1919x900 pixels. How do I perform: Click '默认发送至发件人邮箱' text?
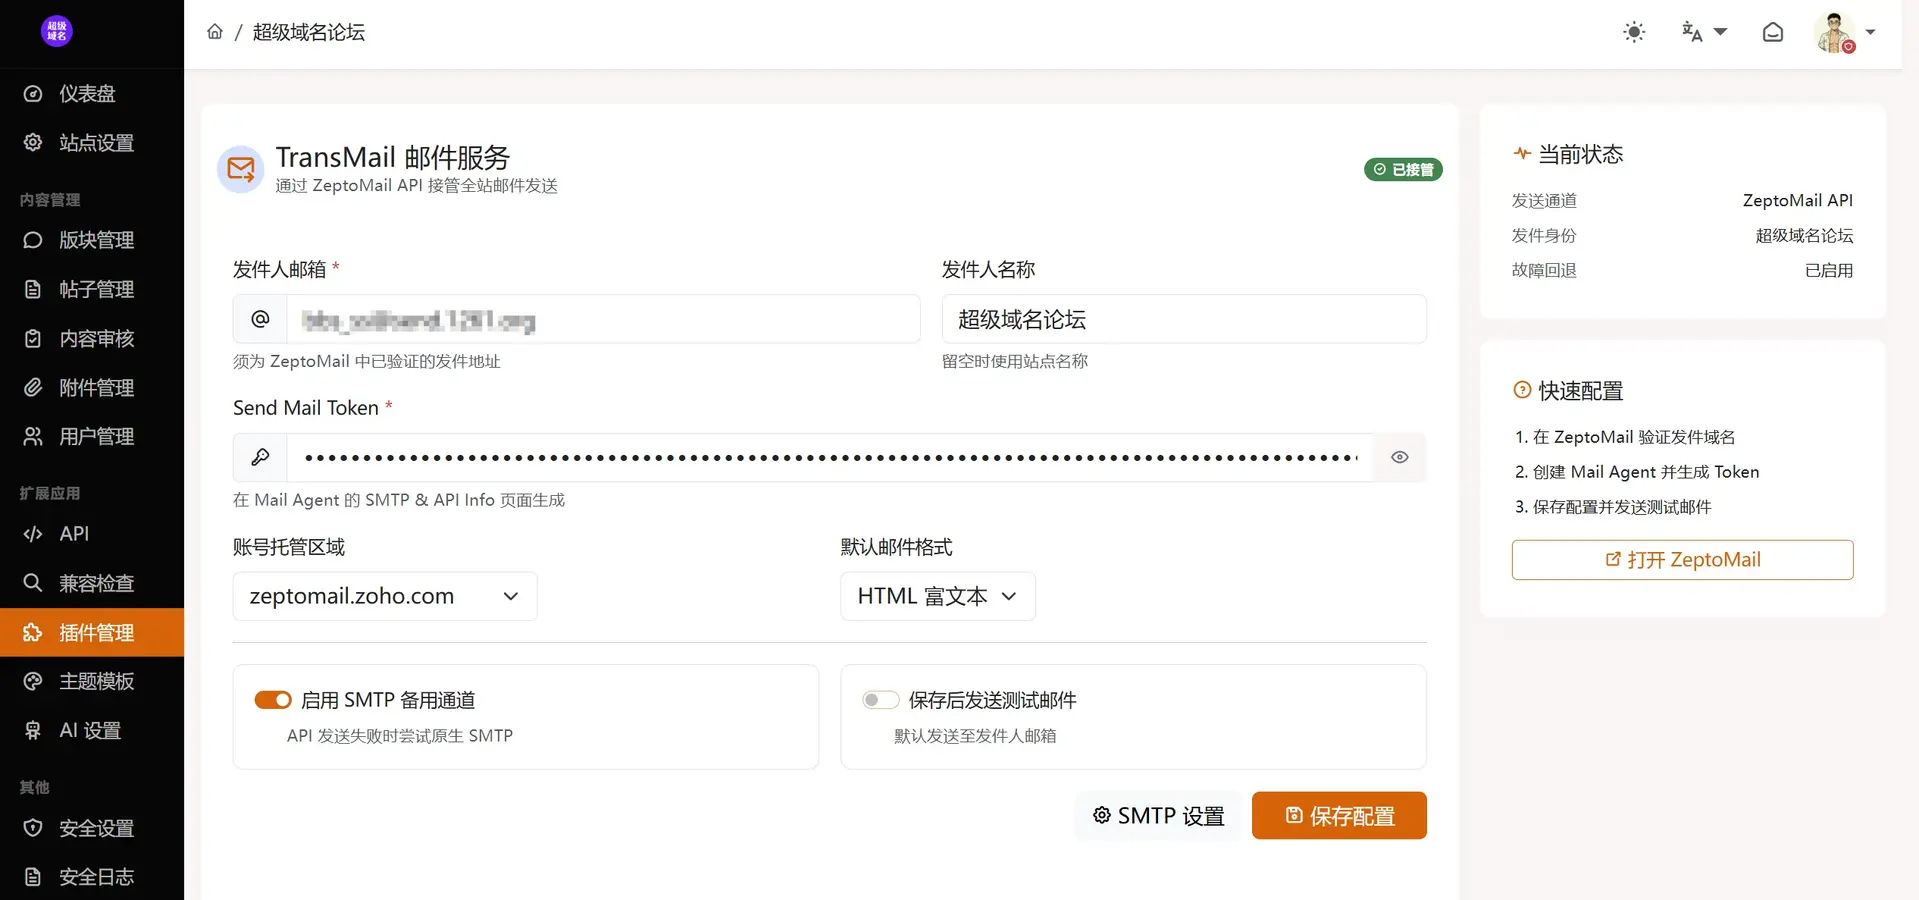tap(975, 736)
